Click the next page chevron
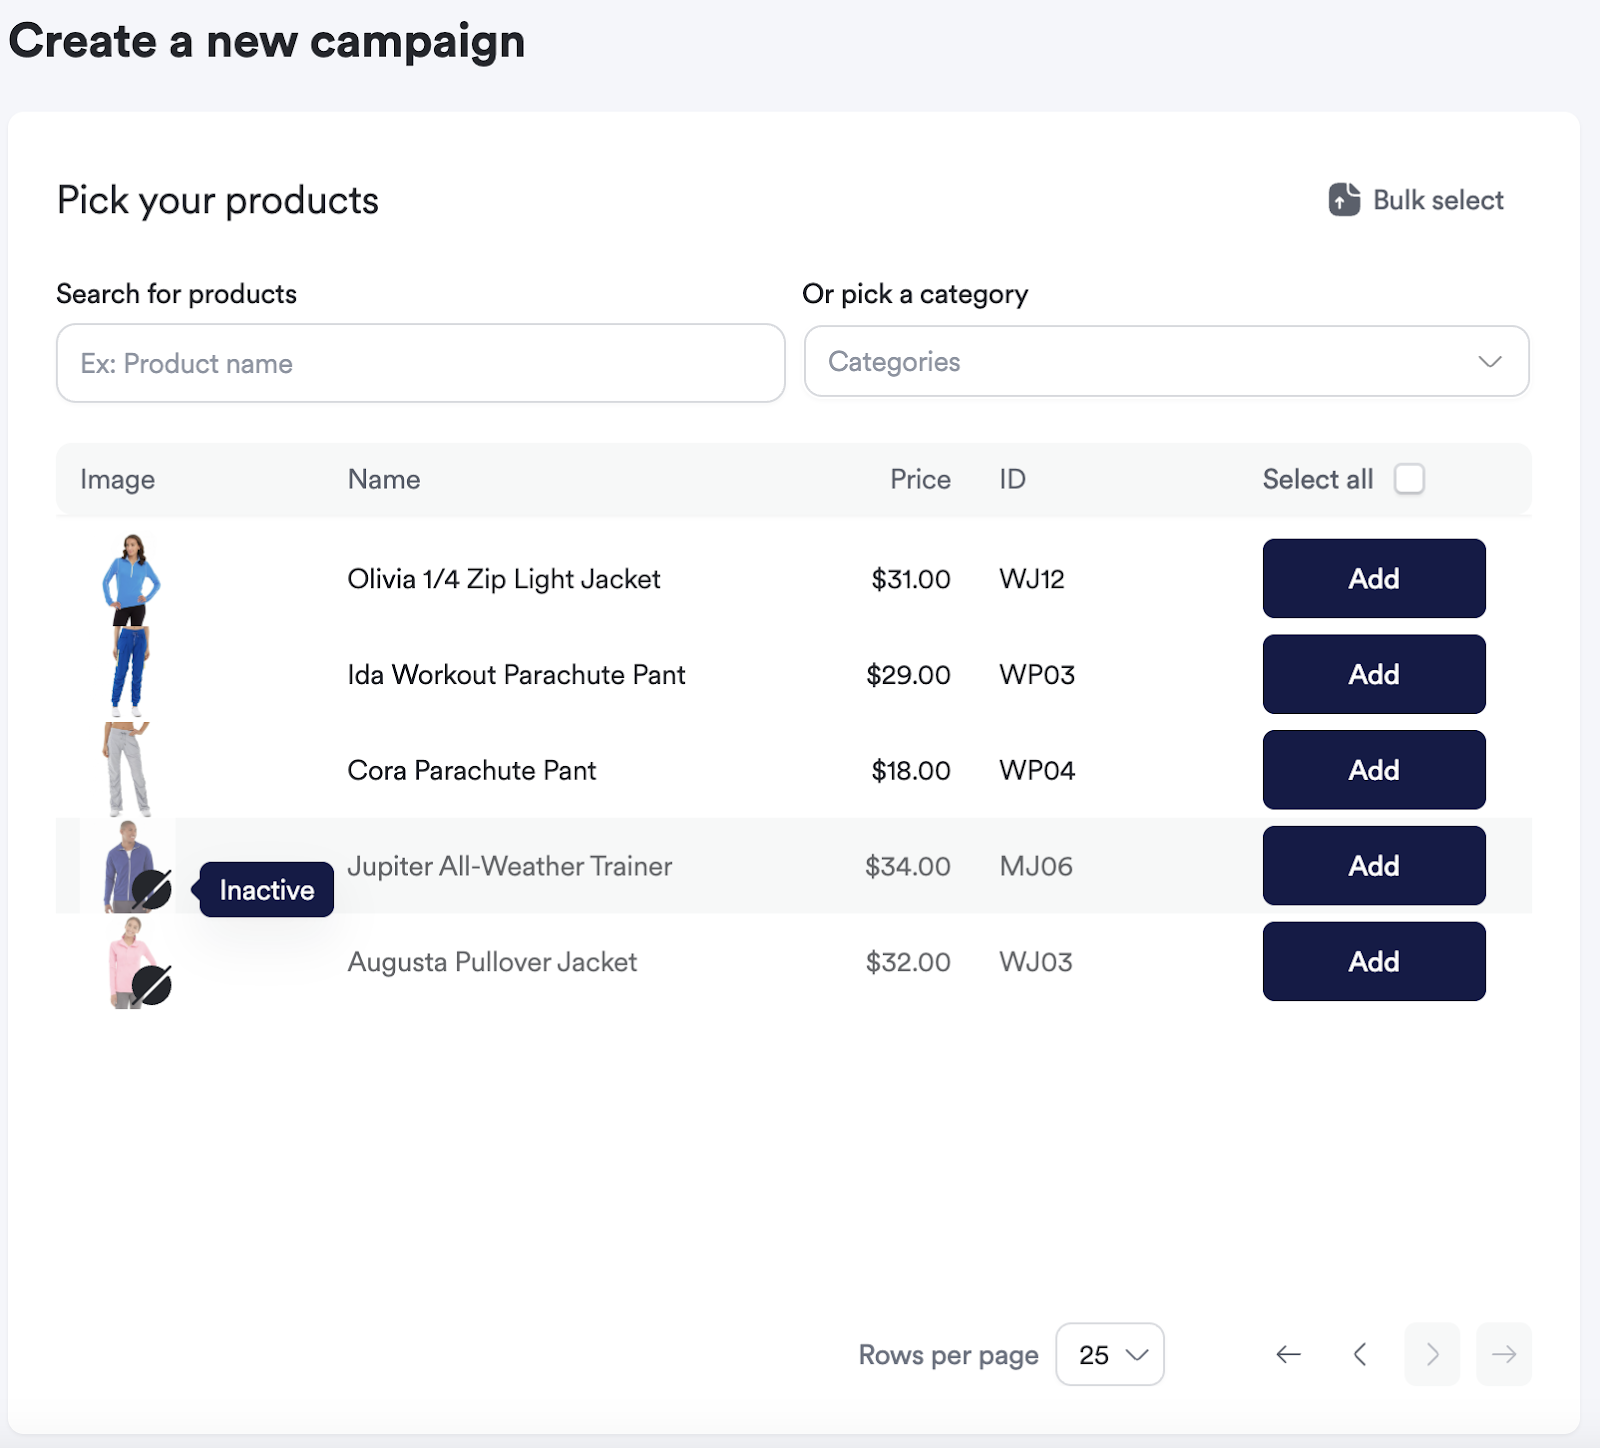The height and width of the screenshot is (1448, 1600). coord(1432,1355)
